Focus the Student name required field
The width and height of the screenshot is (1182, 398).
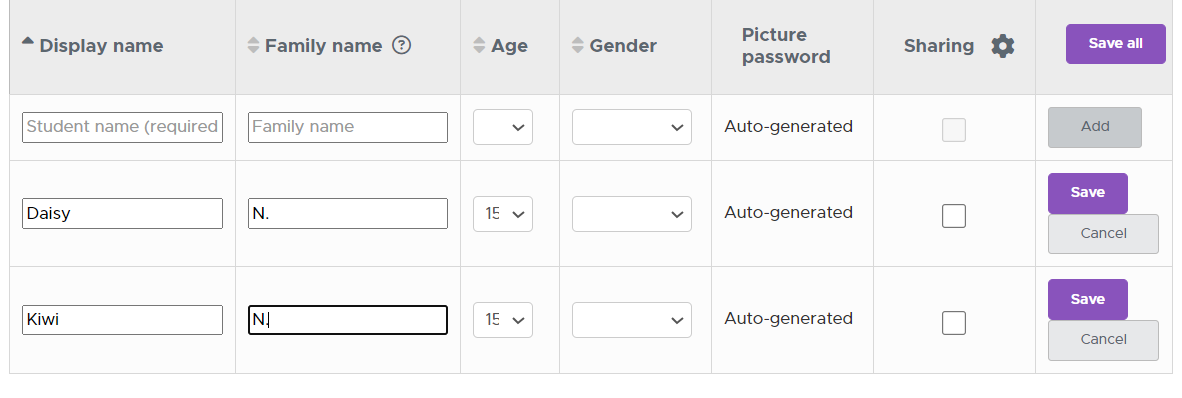pos(122,127)
